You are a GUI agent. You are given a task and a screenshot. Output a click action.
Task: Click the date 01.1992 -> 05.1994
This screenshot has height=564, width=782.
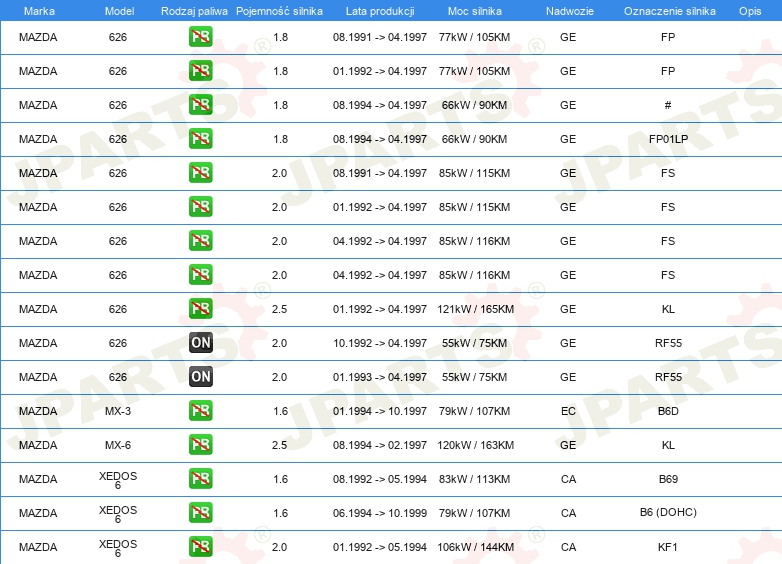(x=380, y=547)
